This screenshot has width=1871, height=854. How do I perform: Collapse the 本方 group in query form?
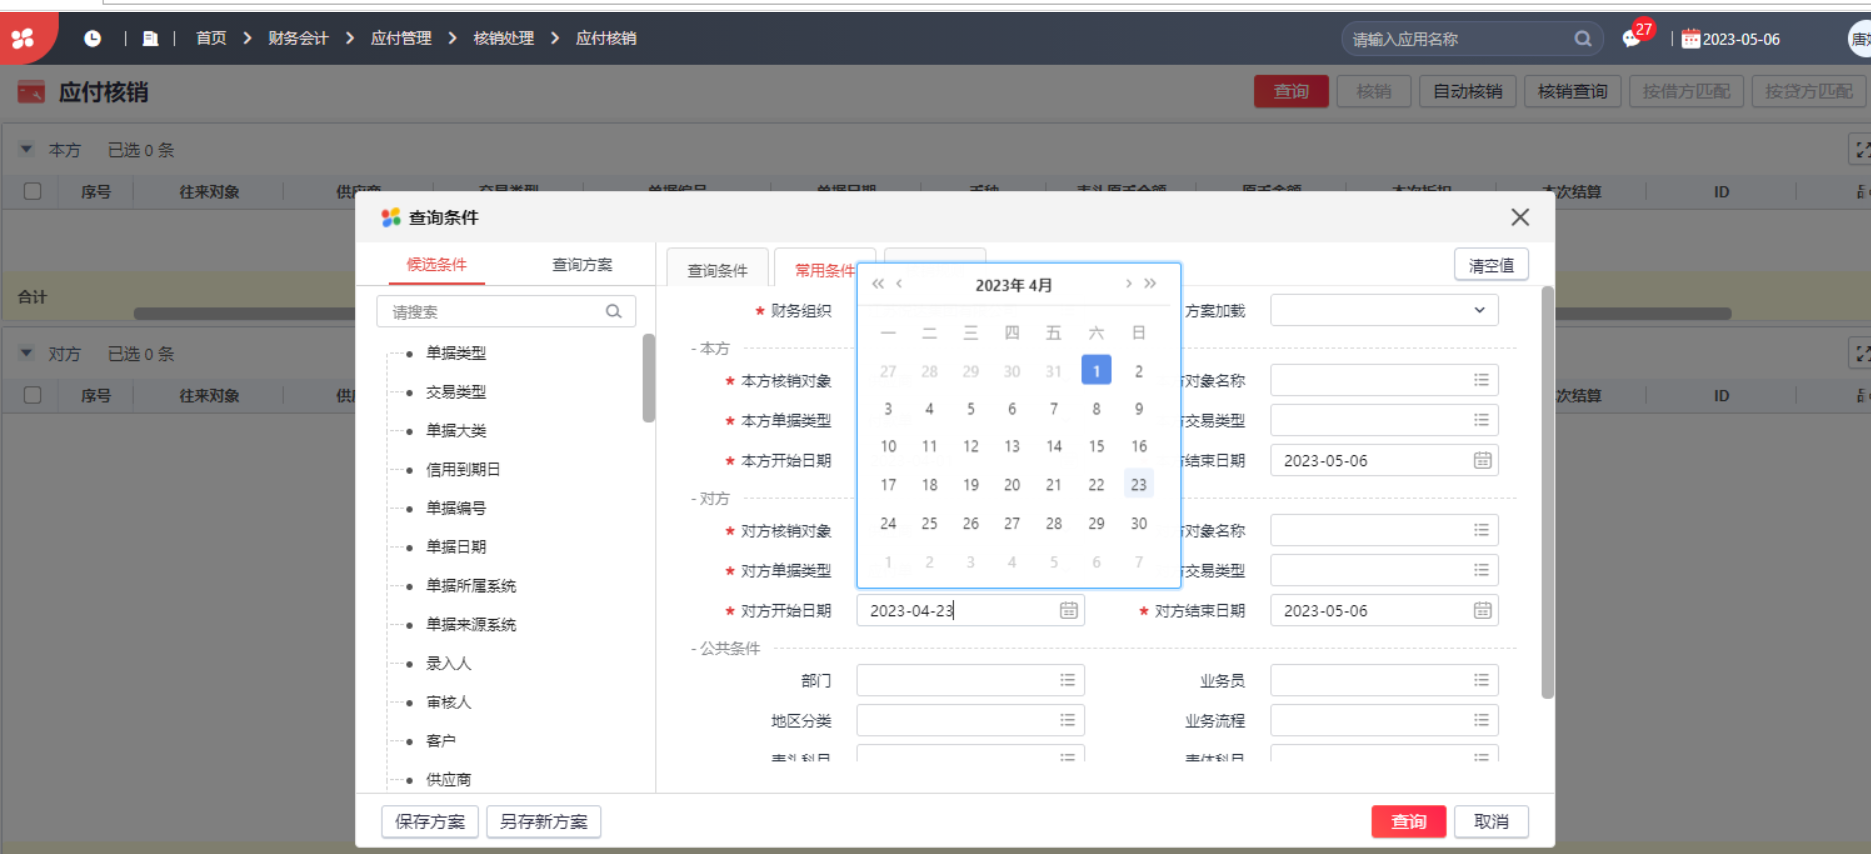(x=711, y=348)
